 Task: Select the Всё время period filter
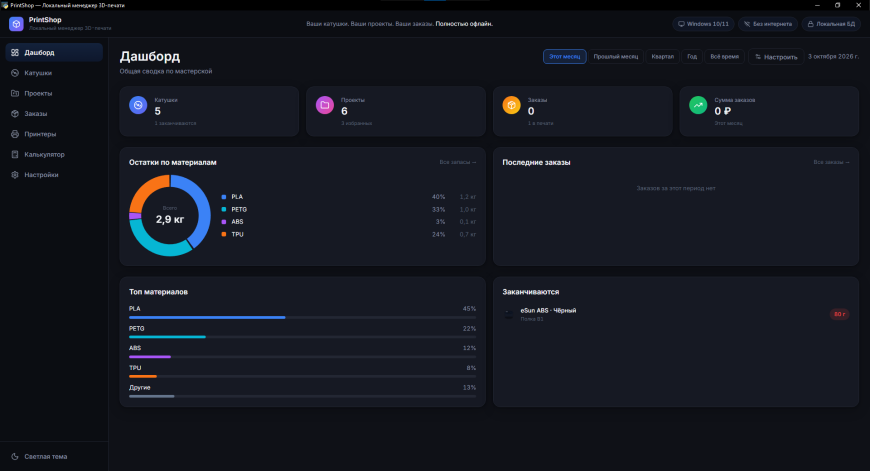(725, 57)
